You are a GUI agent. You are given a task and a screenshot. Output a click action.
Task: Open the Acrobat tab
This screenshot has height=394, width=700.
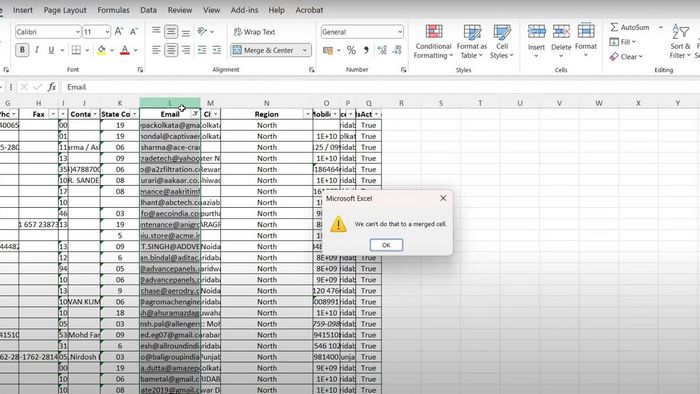pyautogui.click(x=309, y=10)
